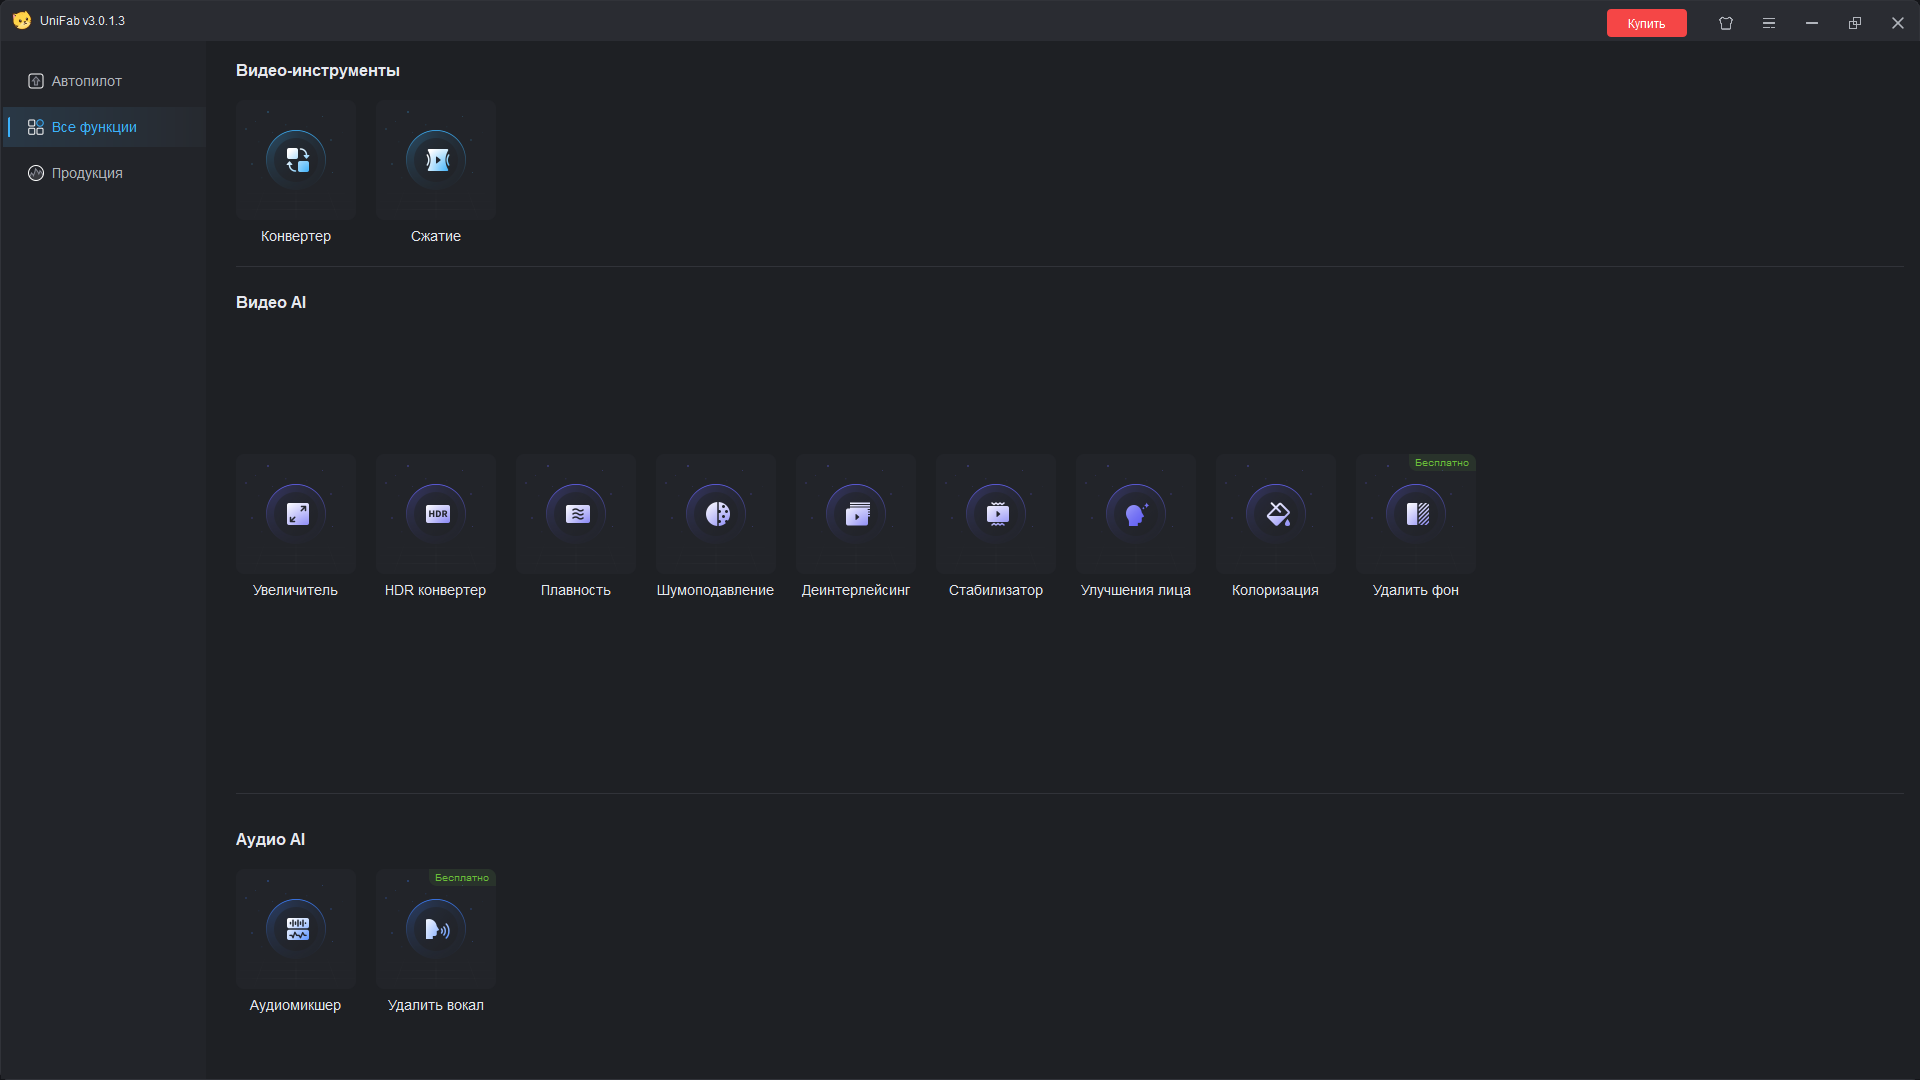Click the UniFab logo icon
Viewport: 1920px width, 1080px height.
click(x=21, y=20)
